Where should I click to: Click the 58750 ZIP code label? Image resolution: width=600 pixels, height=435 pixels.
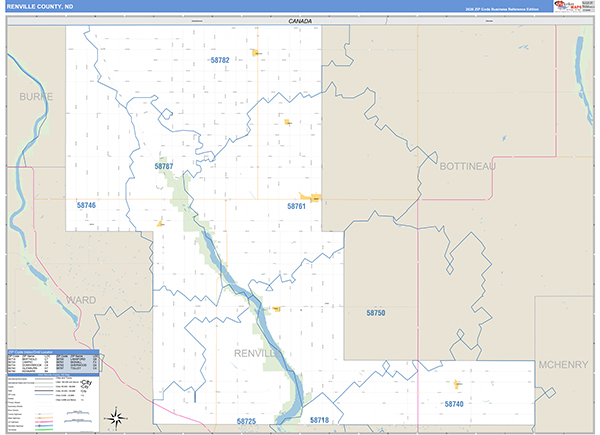pyautogui.click(x=376, y=313)
